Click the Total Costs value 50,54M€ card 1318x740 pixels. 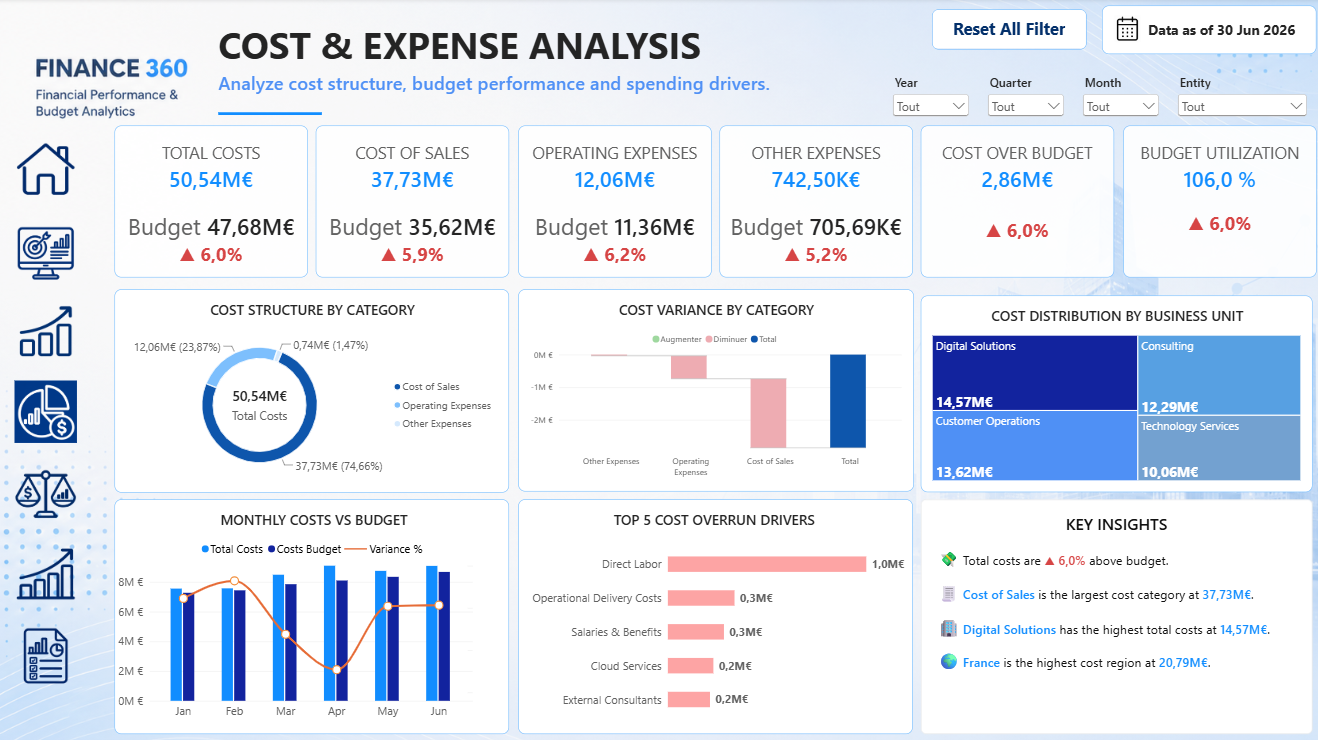tap(211, 201)
